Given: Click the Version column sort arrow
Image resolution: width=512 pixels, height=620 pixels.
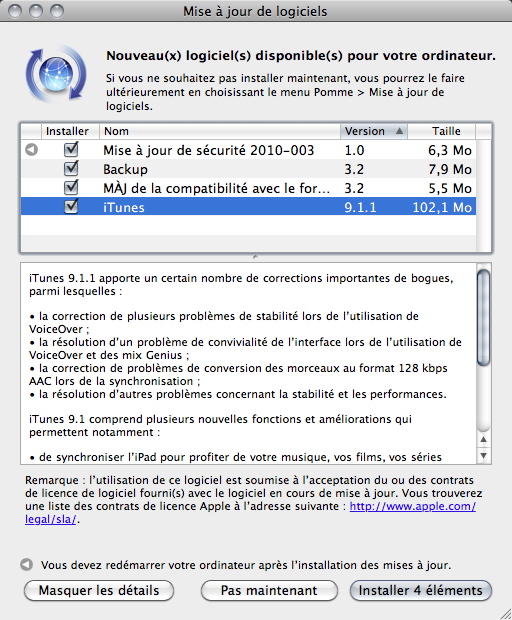Looking at the screenshot, I should [x=399, y=131].
